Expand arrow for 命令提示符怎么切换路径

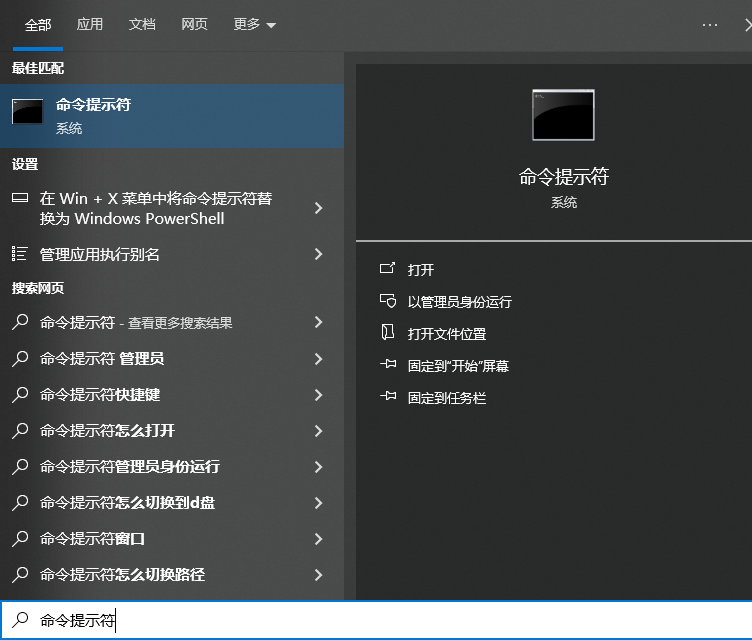(318, 575)
